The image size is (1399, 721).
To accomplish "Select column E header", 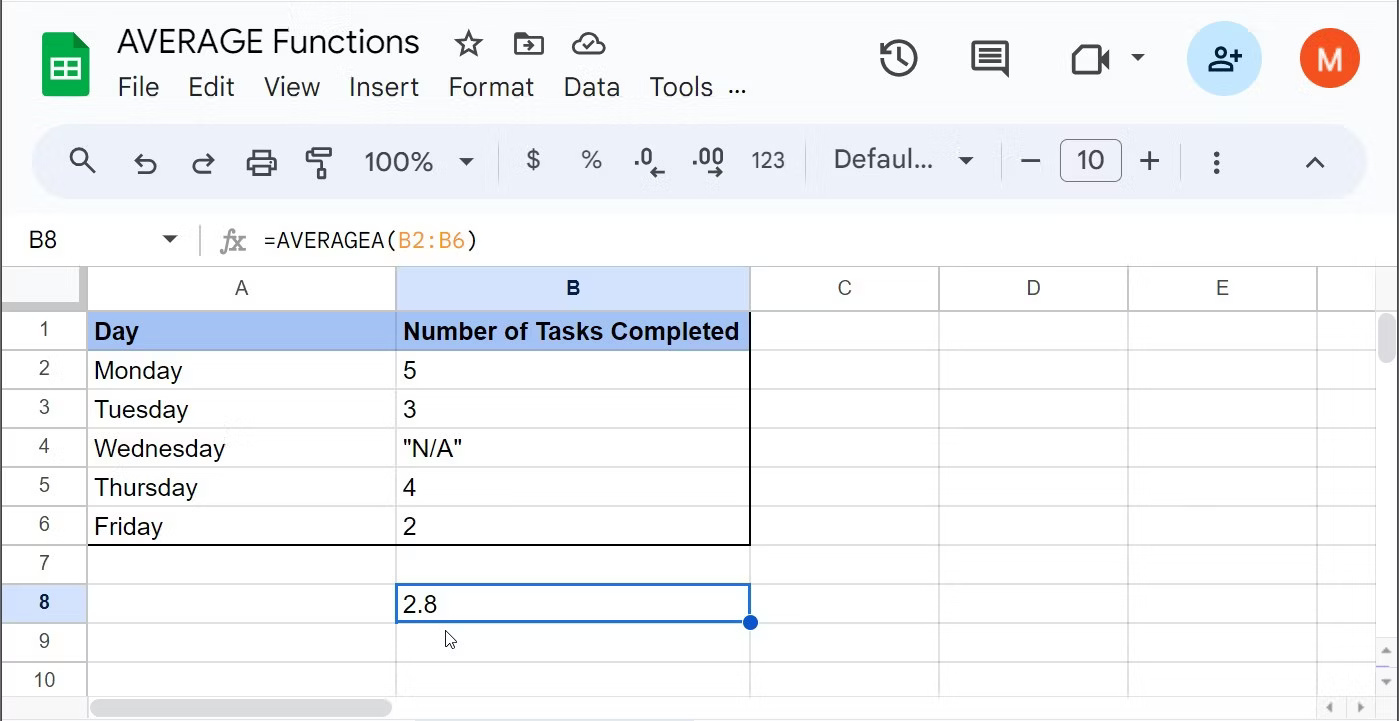I will click(1222, 288).
